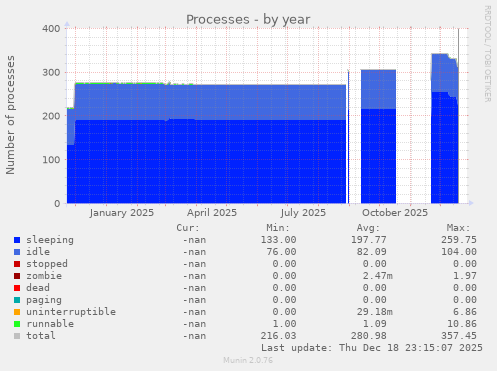
Task: Click the 'Cur:' column header
Action: (x=188, y=228)
